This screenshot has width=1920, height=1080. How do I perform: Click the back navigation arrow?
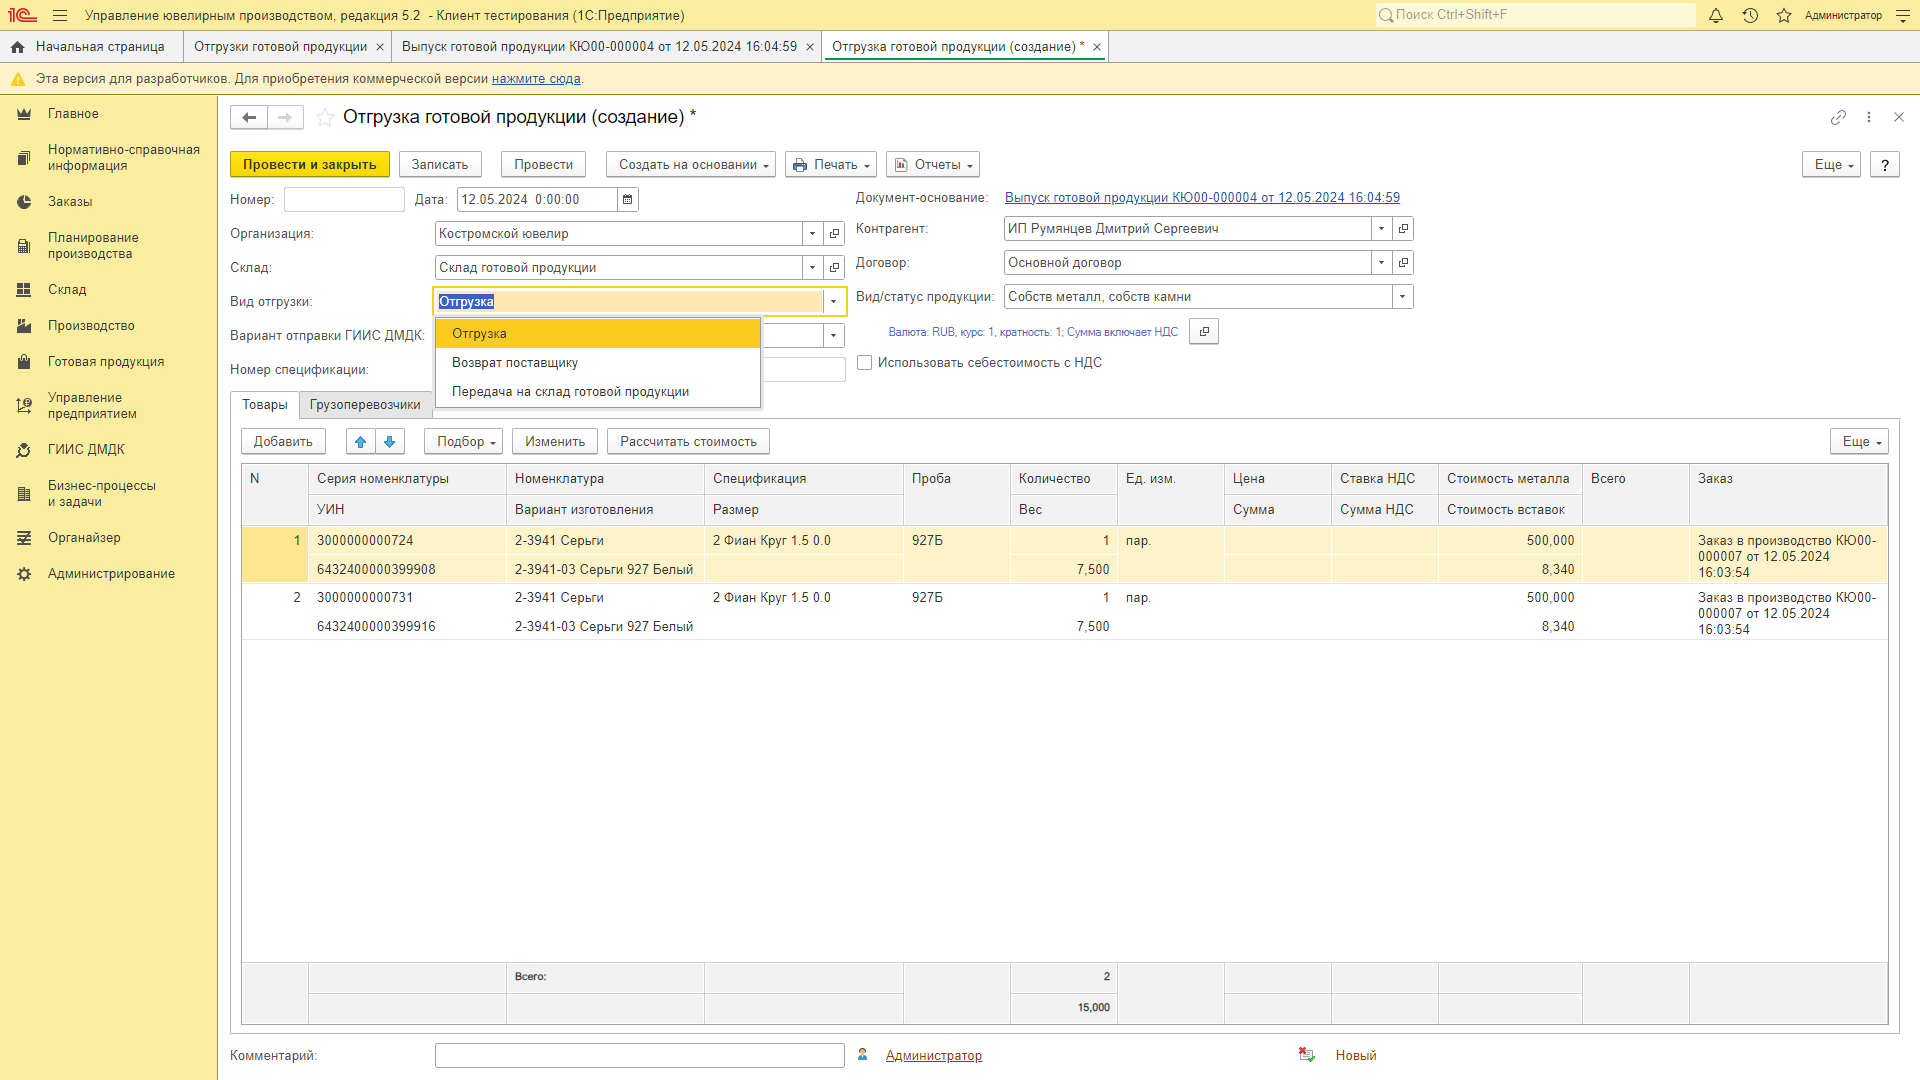(x=249, y=117)
